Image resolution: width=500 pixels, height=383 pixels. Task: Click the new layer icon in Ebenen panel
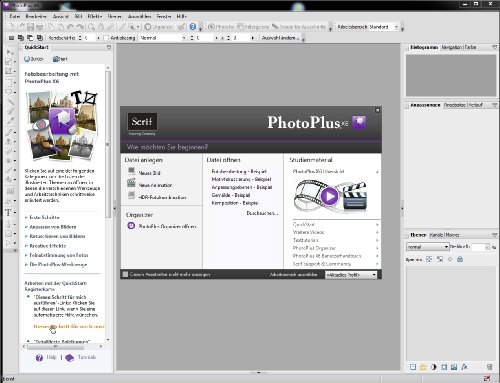tap(413, 367)
